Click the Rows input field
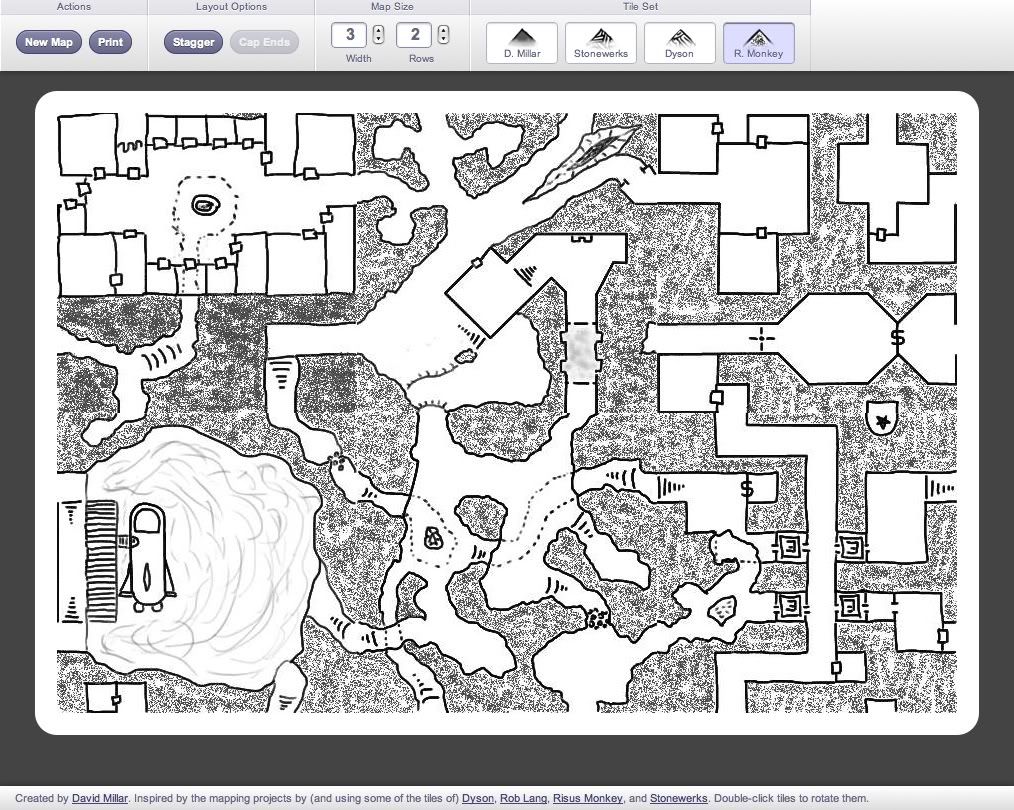1014x810 pixels. click(415, 35)
